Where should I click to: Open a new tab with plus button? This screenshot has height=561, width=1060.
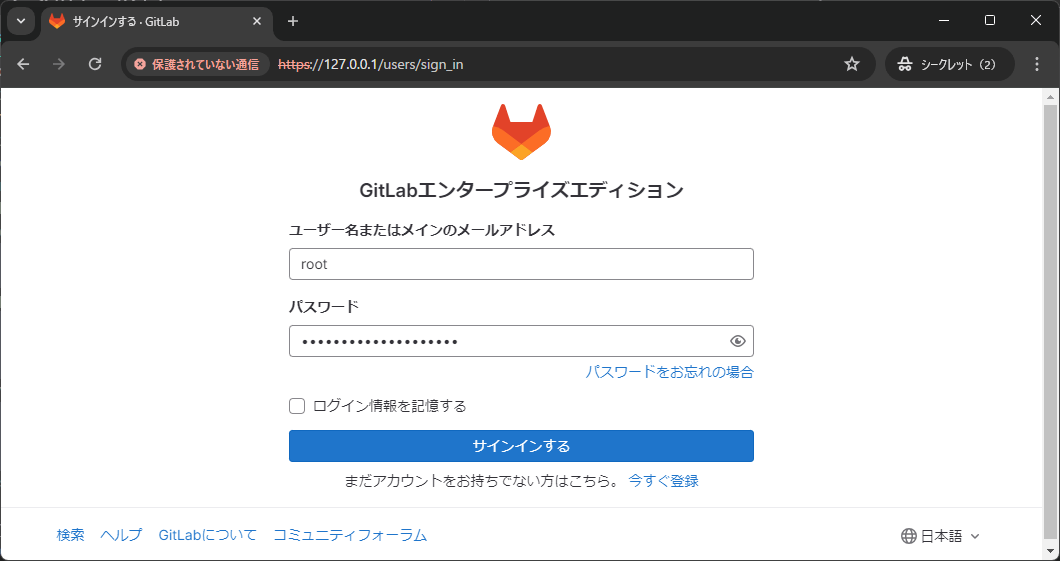[x=293, y=21]
